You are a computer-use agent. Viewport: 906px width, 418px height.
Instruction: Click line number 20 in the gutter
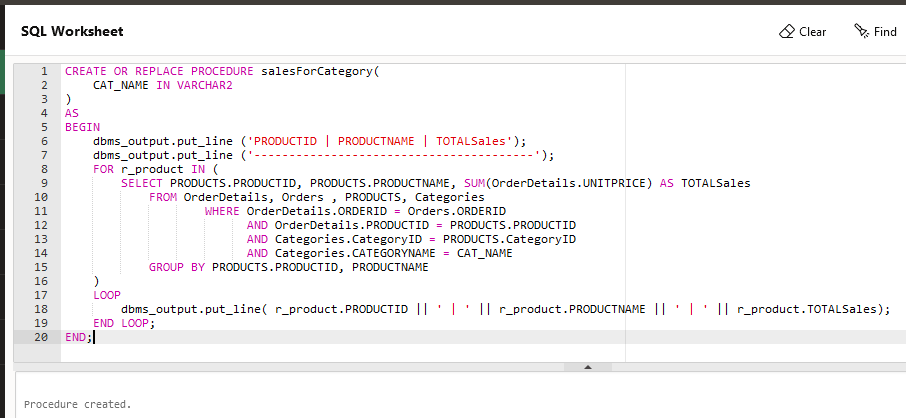[x=41, y=337]
